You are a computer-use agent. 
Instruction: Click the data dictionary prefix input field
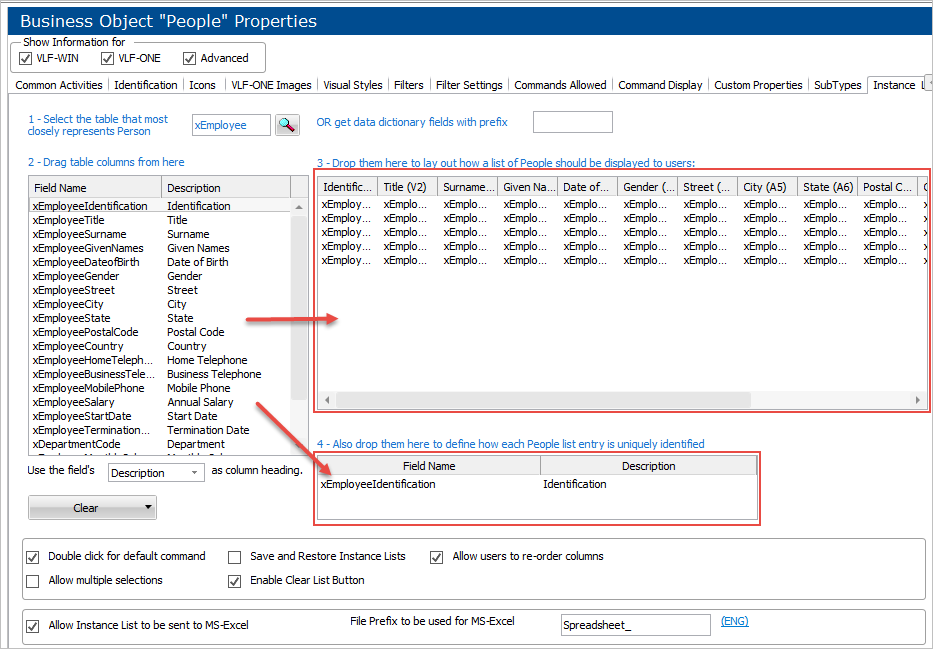(572, 122)
